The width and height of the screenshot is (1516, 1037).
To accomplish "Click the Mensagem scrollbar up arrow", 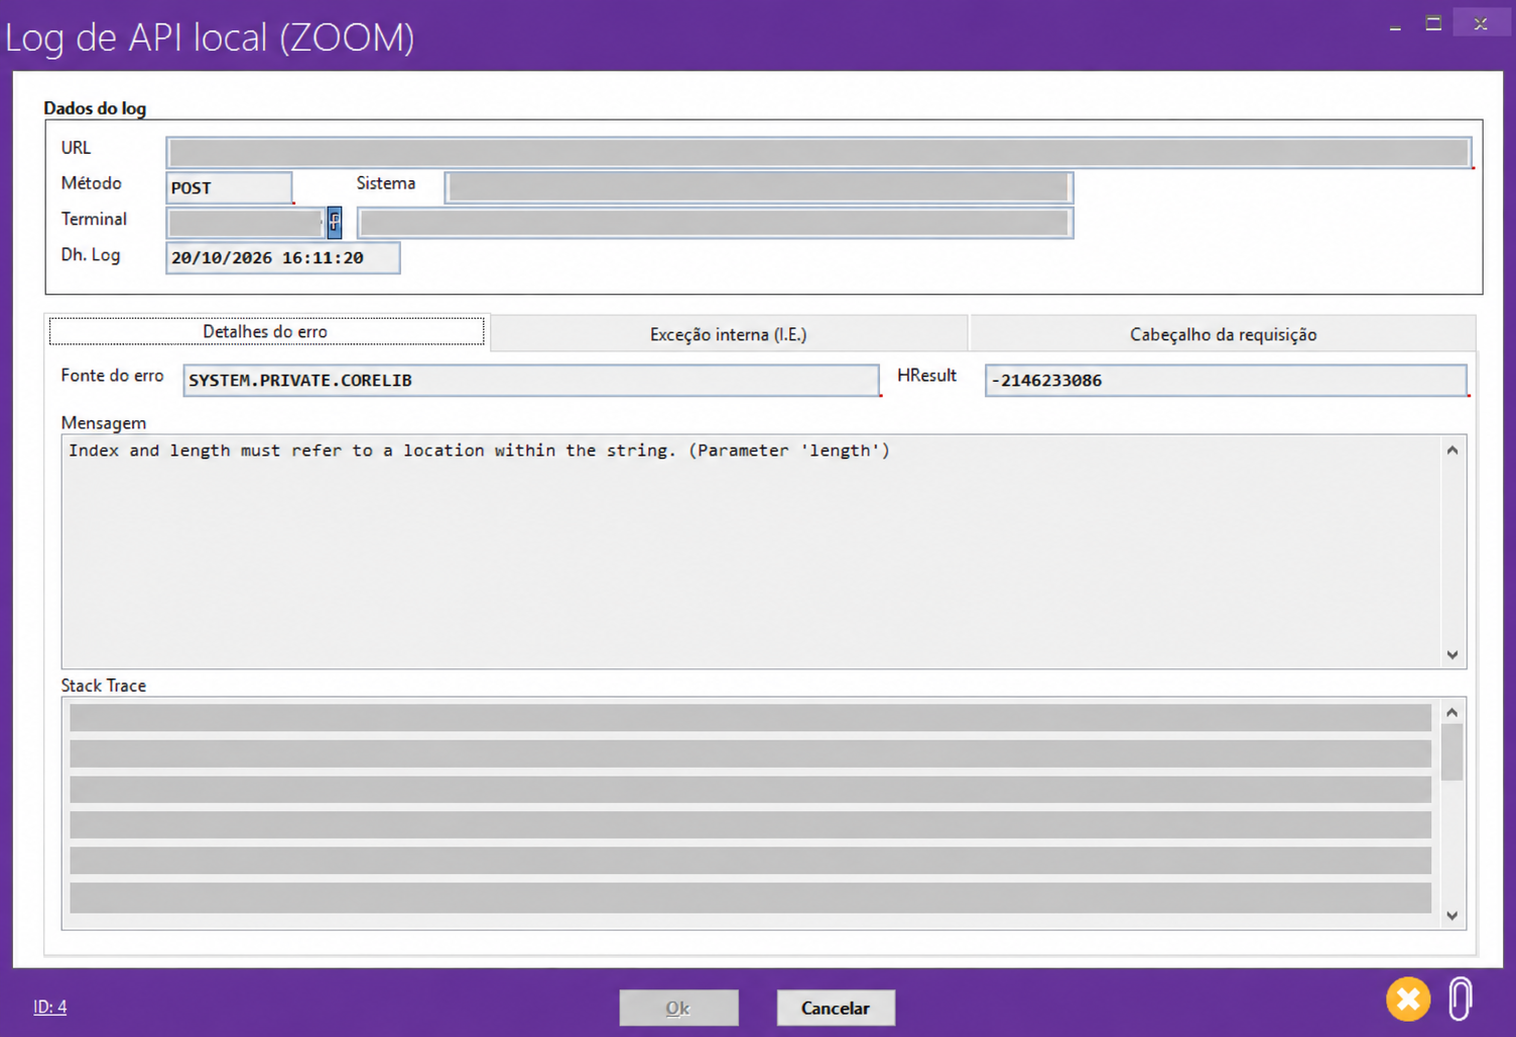I will click(x=1453, y=450).
